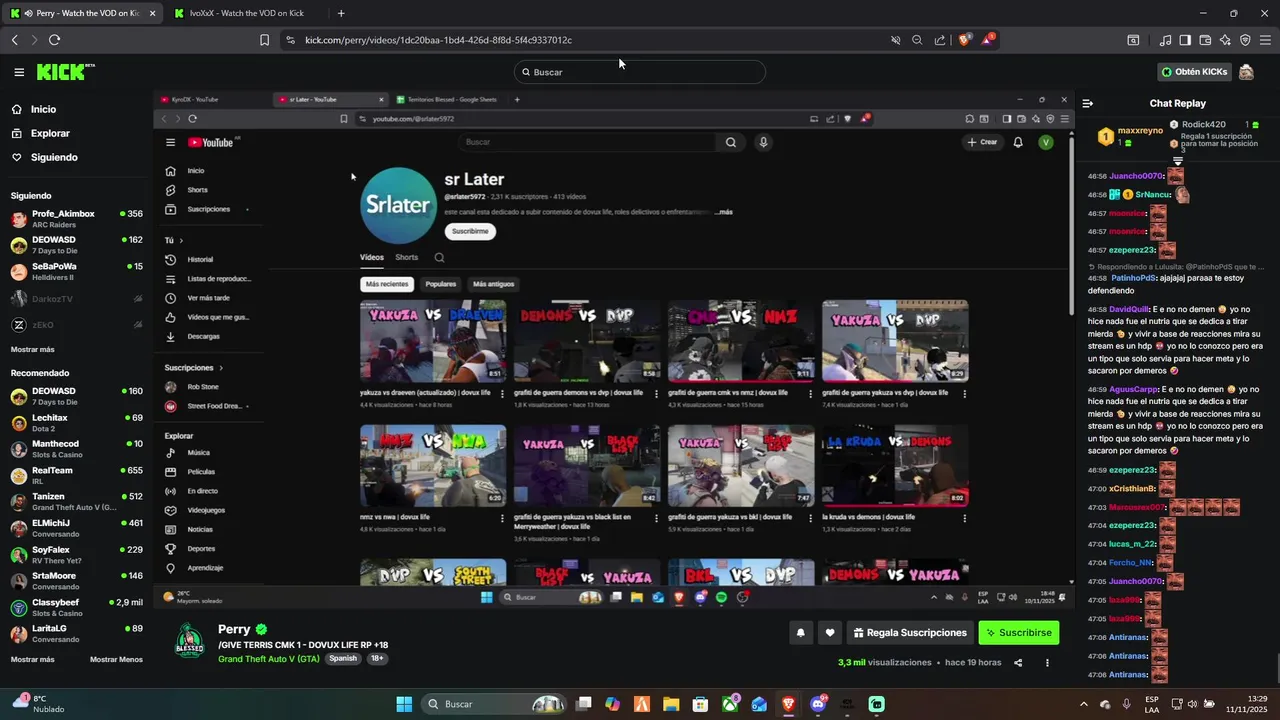
Task: Open Xbox app from taskbar
Action: tap(731, 704)
